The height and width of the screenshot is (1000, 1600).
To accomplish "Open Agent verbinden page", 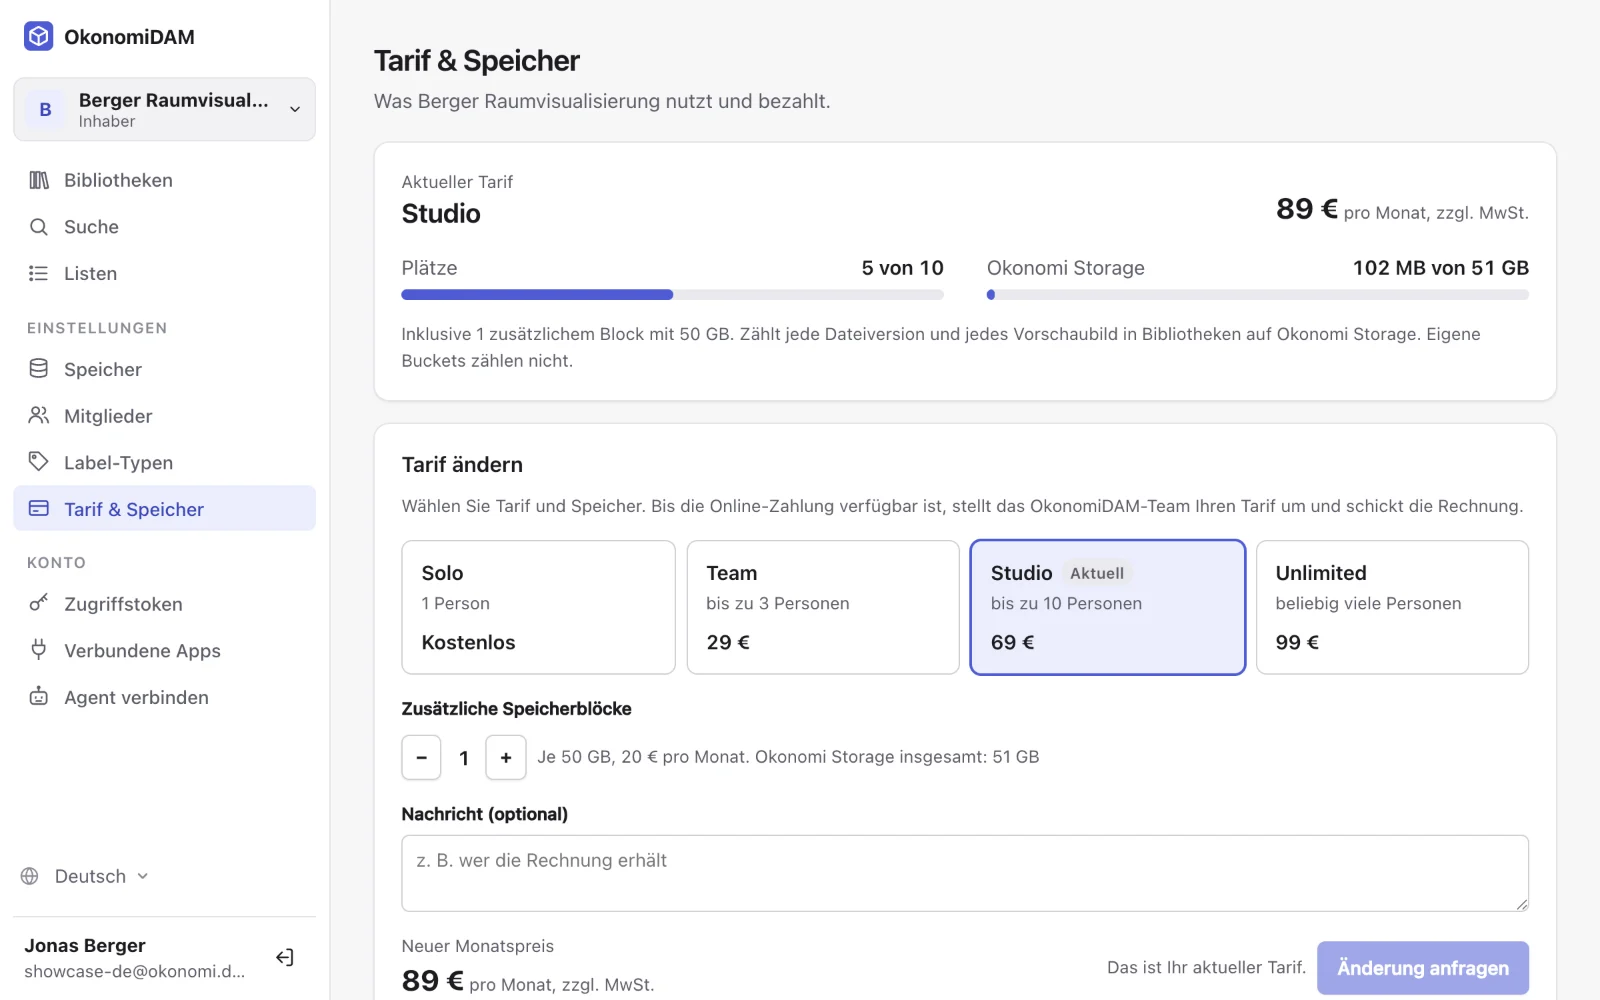I will click(165, 697).
